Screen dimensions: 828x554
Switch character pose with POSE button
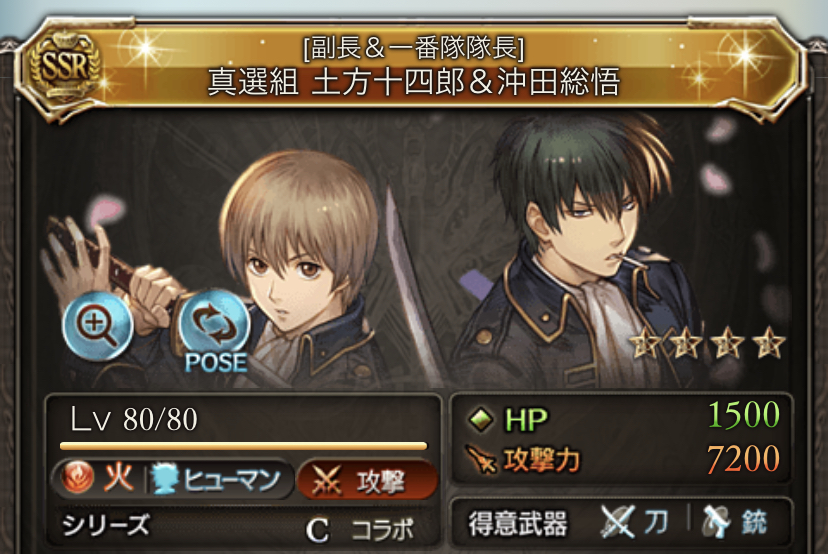pos(214,332)
